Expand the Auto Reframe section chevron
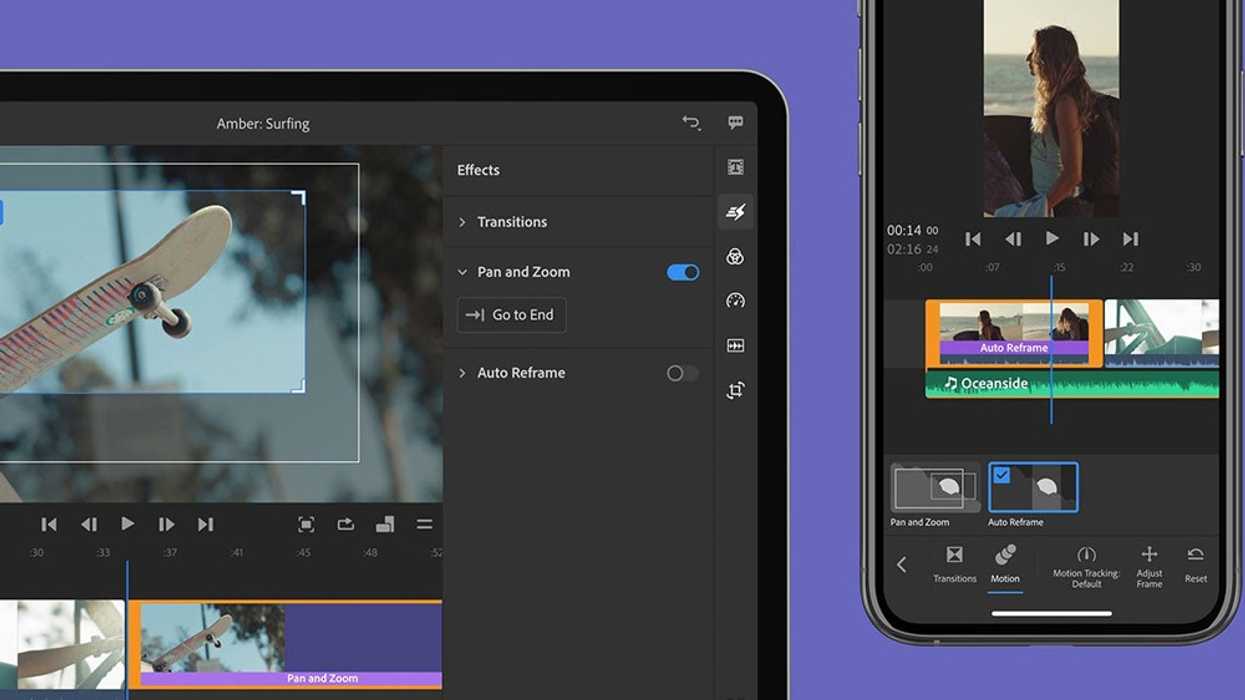Screen dimensions: 1245x700 click(462, 373)
